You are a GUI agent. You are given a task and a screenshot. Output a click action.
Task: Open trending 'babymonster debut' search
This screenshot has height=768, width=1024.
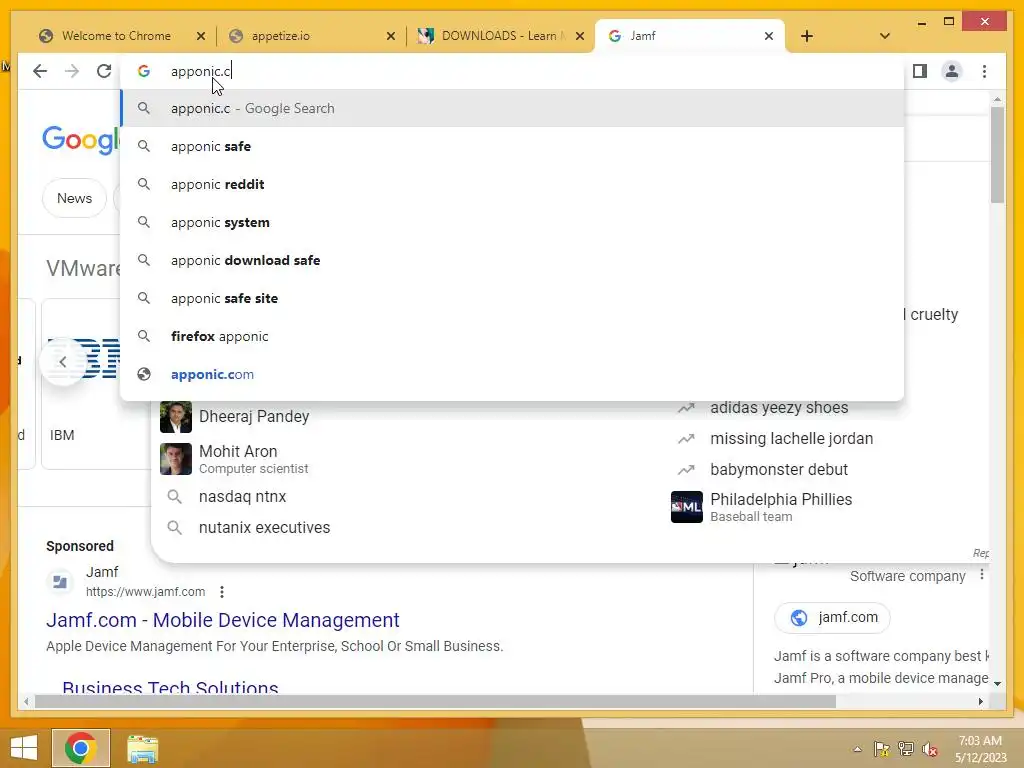pyautogui.click(x=779, y=469)
